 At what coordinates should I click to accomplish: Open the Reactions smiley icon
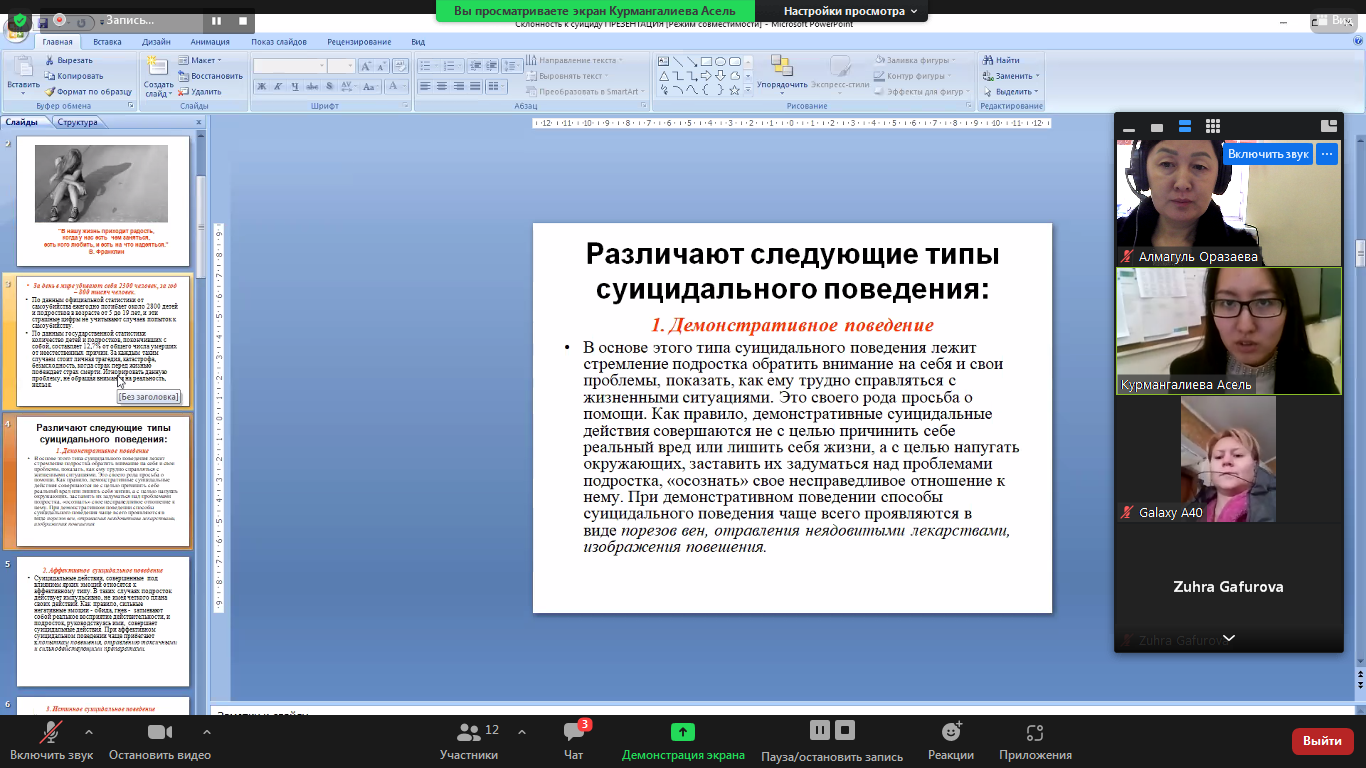[x=951, y=733]
